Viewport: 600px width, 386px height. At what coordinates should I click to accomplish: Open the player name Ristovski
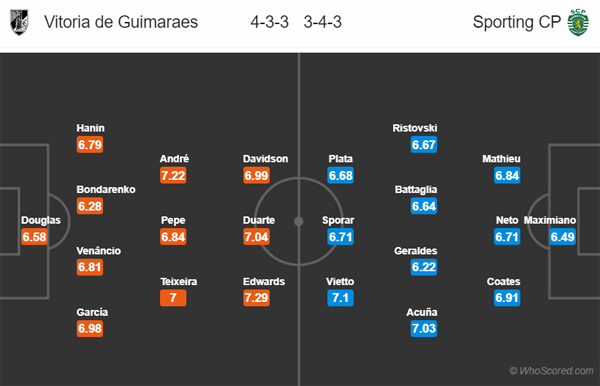415,128
